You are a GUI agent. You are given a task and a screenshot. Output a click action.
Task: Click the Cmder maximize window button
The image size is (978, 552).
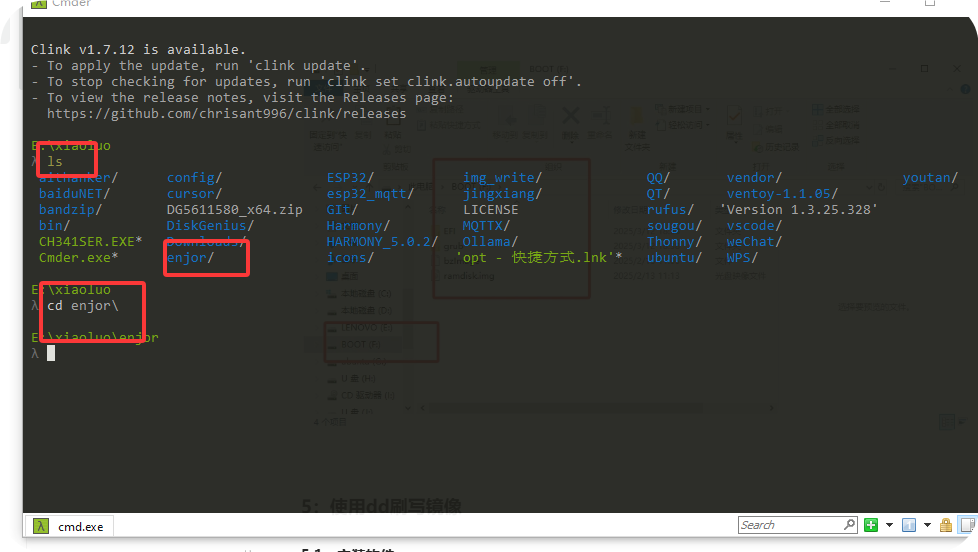(x=930, y=3)
